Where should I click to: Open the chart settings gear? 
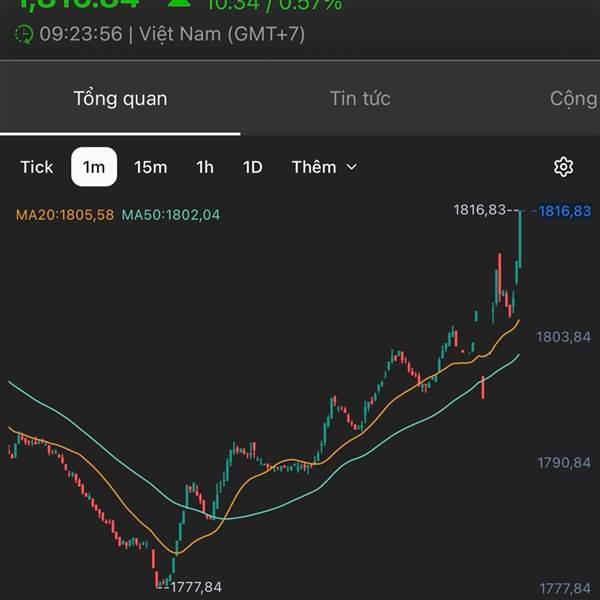pyautogui.click(x=563, y=167)
